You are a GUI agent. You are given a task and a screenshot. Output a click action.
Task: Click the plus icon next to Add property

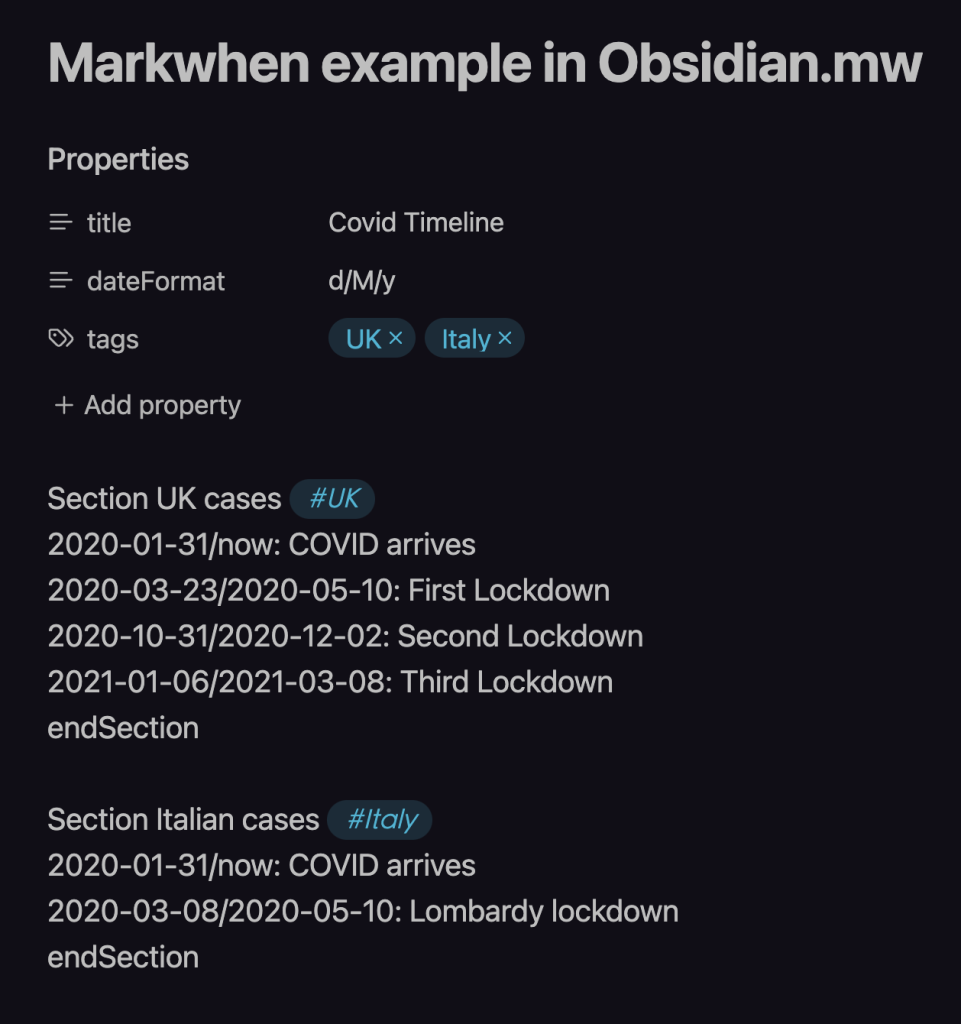pyautogui.click(x=62, y=405)
